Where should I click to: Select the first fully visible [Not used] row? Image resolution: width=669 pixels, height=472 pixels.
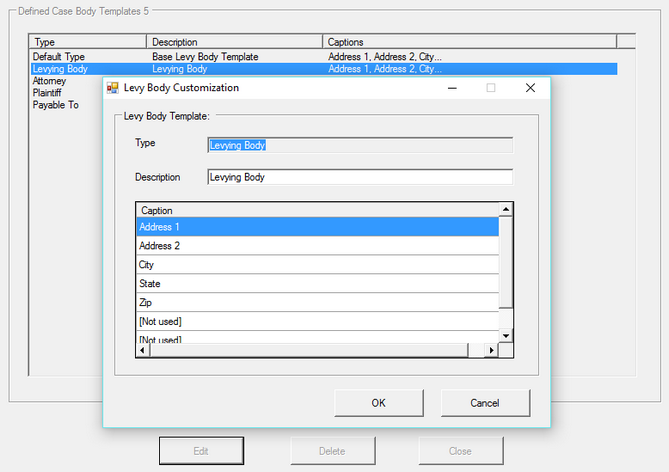tap(317, 321)
